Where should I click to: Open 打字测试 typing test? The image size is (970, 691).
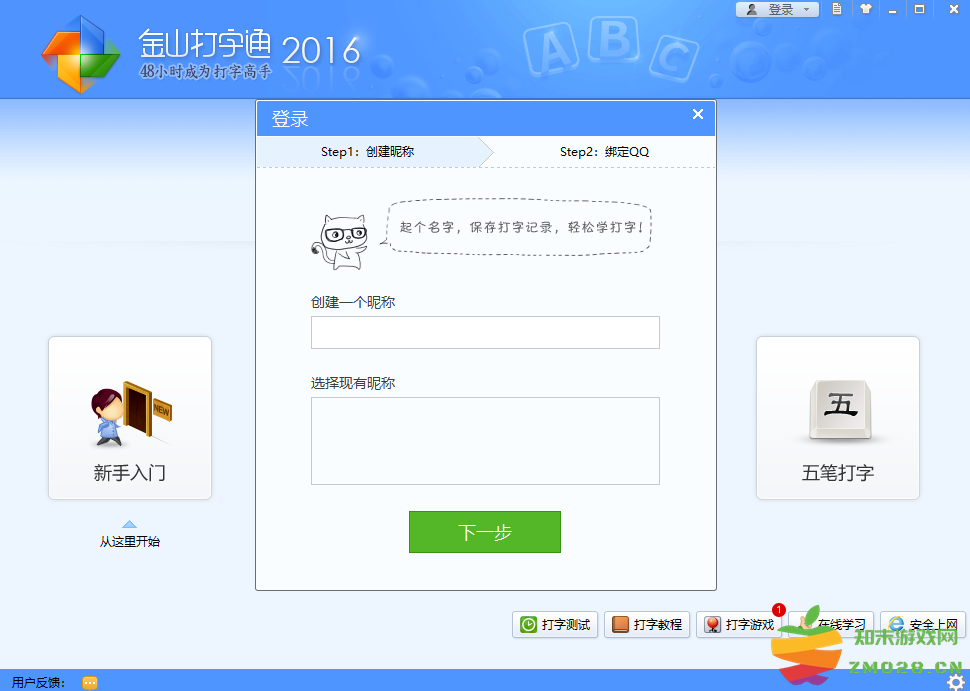point(555,625)
